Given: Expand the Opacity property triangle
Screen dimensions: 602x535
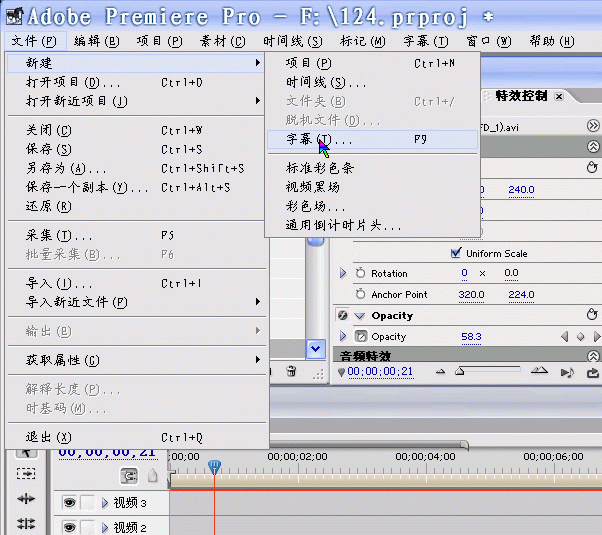Looking at the screenshot, I should coord(343,336).
